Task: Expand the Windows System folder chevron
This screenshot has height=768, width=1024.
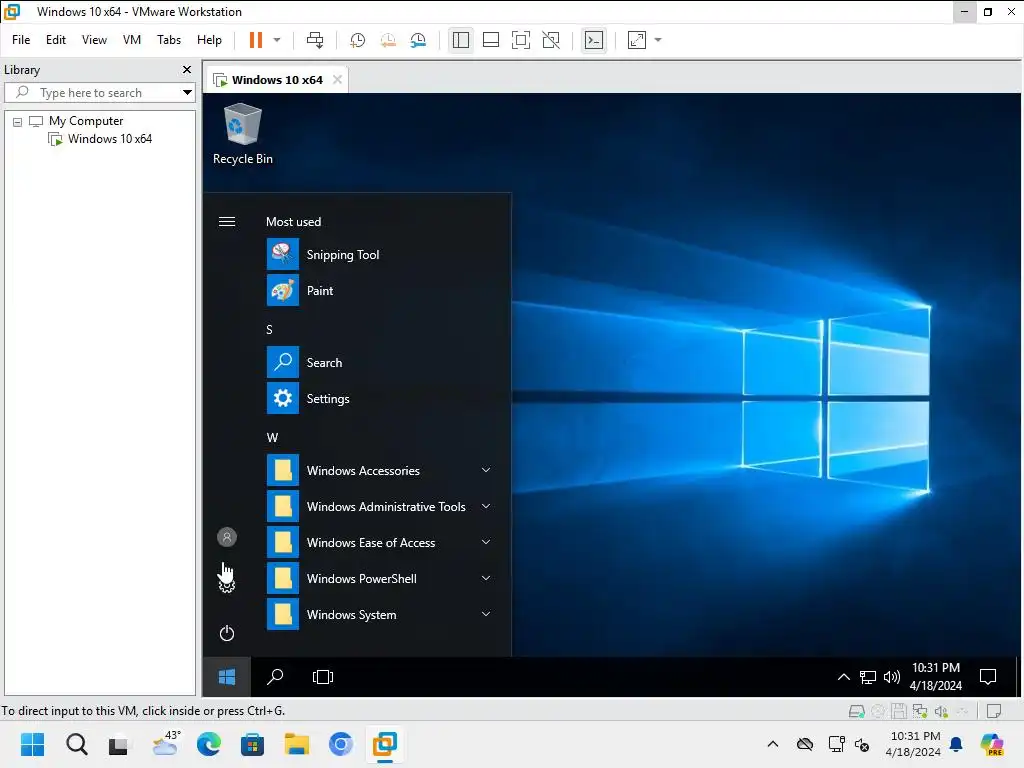Action: 486,614
